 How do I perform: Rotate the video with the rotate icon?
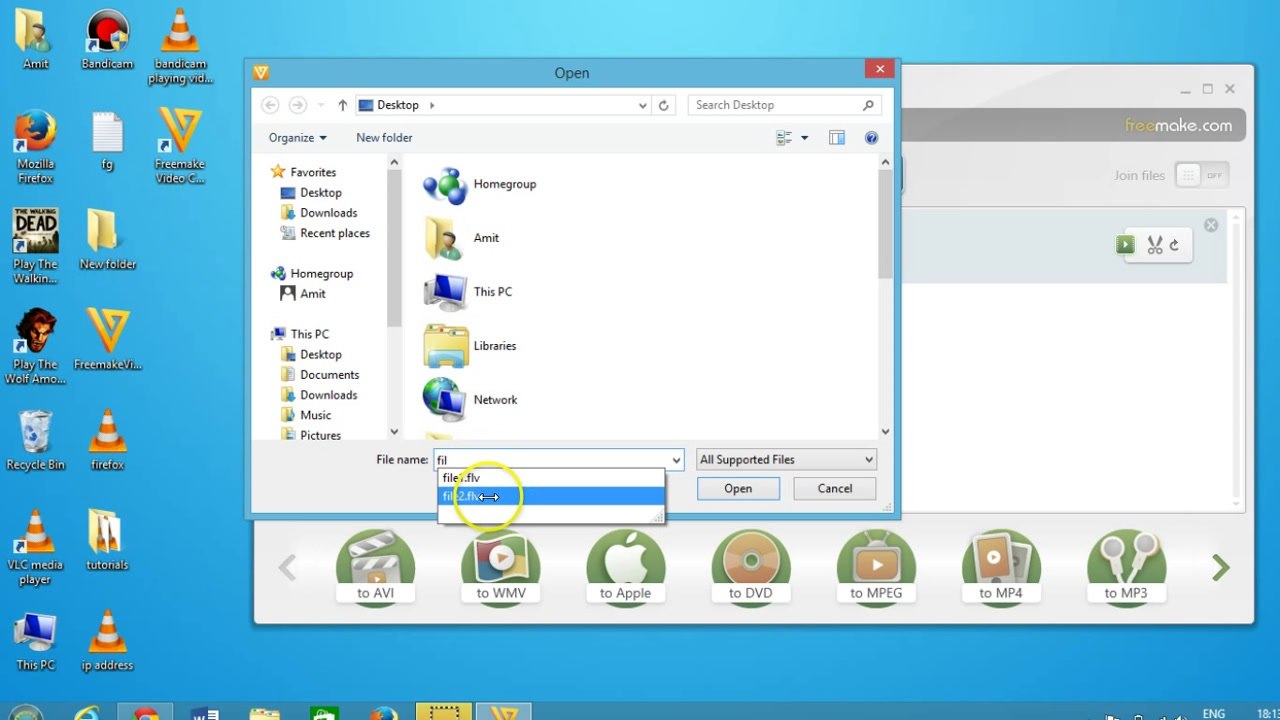pyautogui.click(x=1175, y=245)
